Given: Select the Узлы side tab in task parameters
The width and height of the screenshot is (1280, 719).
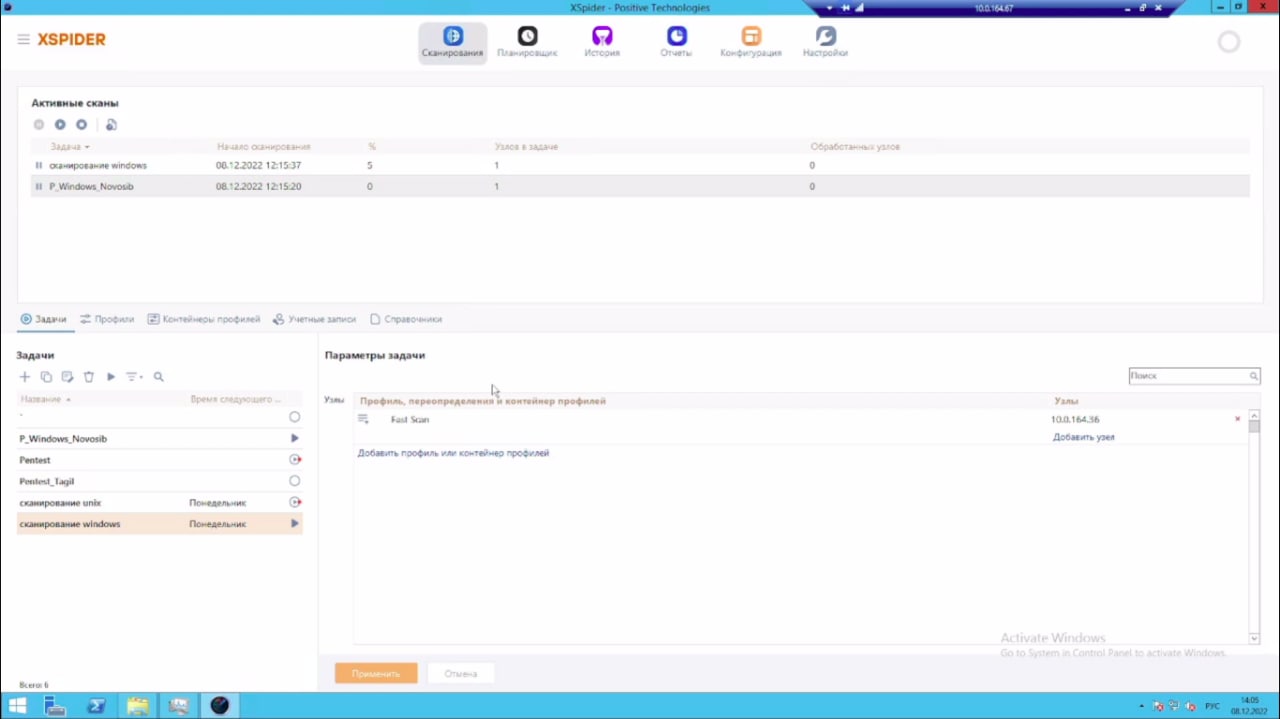Looking at the screenshot, I should point(334,400).
